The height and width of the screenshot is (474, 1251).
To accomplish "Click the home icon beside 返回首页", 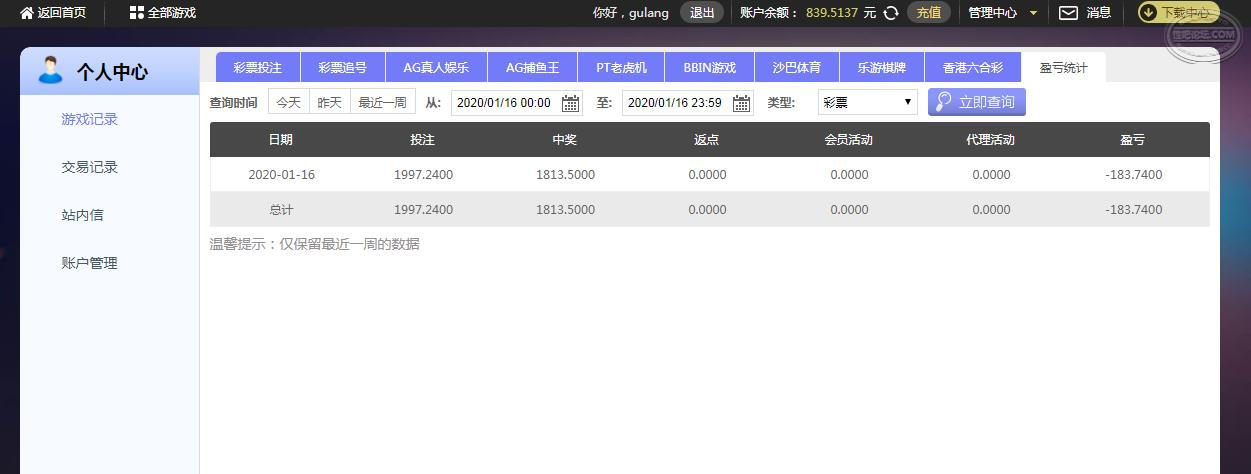I will [27, 13].
